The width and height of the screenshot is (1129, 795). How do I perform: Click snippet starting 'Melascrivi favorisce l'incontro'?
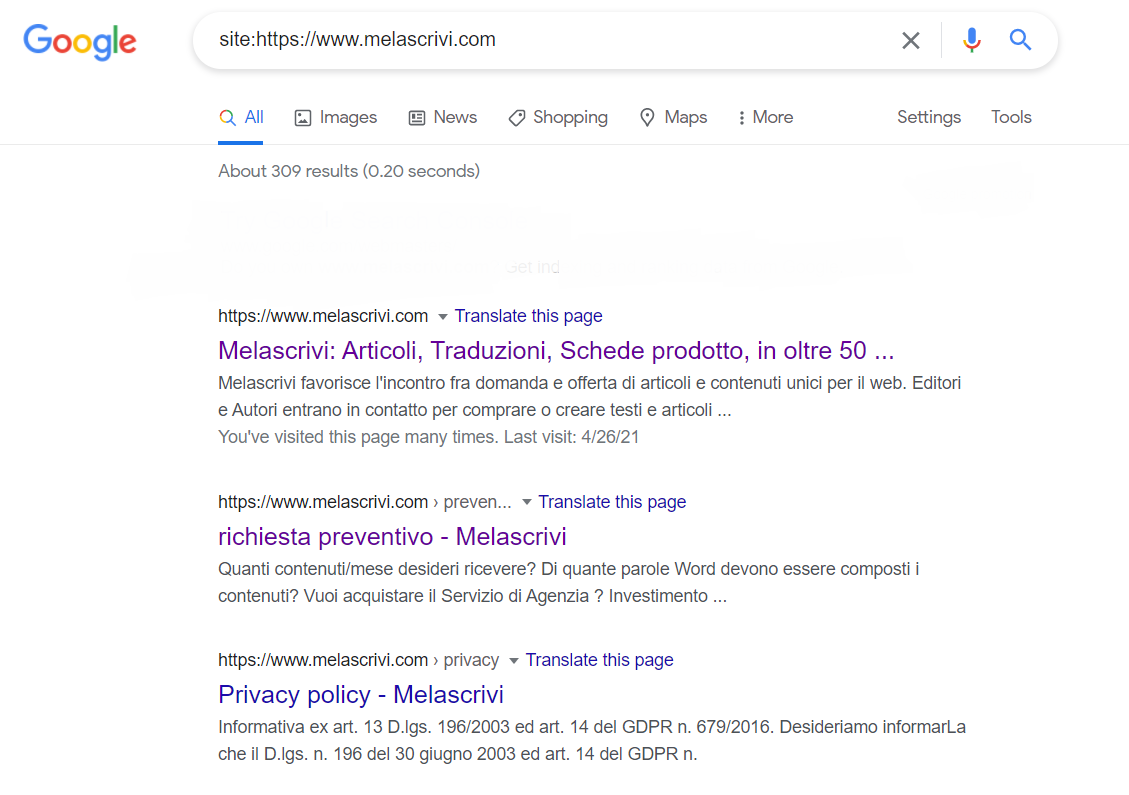[590, 396]
